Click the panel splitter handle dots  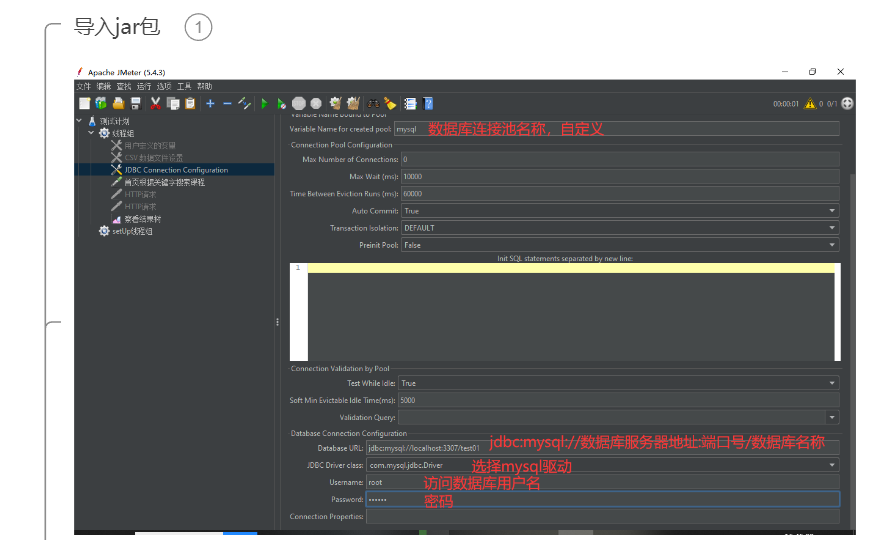coord(277,322)
